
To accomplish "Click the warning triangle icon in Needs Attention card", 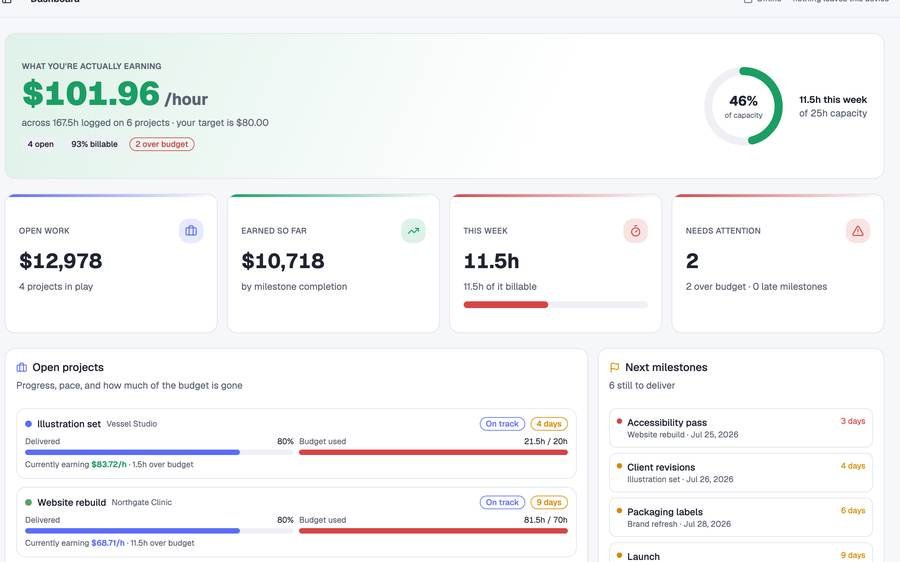I will tap(858, 231).
